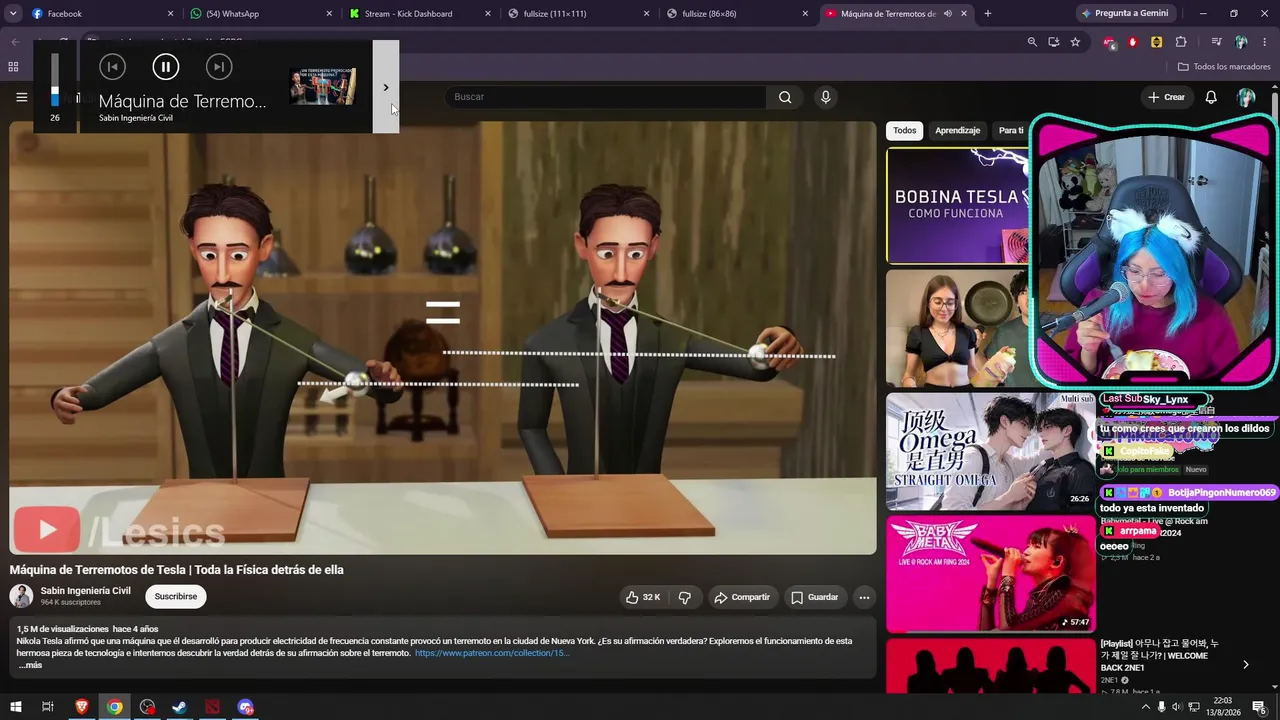Start voice search with microphone icon
Screen dimensions: 1280x720
825,97
